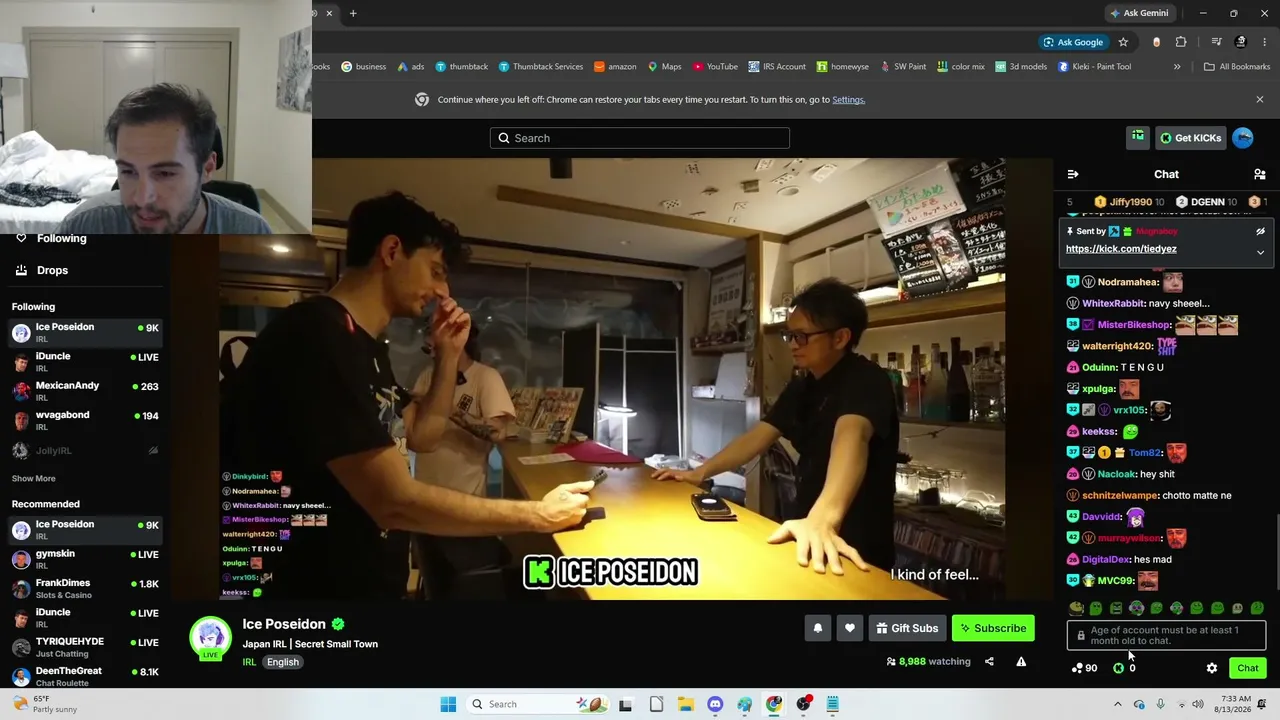Open OBS Studio from the taskbar
The height and width of the screenshot is (720, 1280).
click(x=803, y=704)
